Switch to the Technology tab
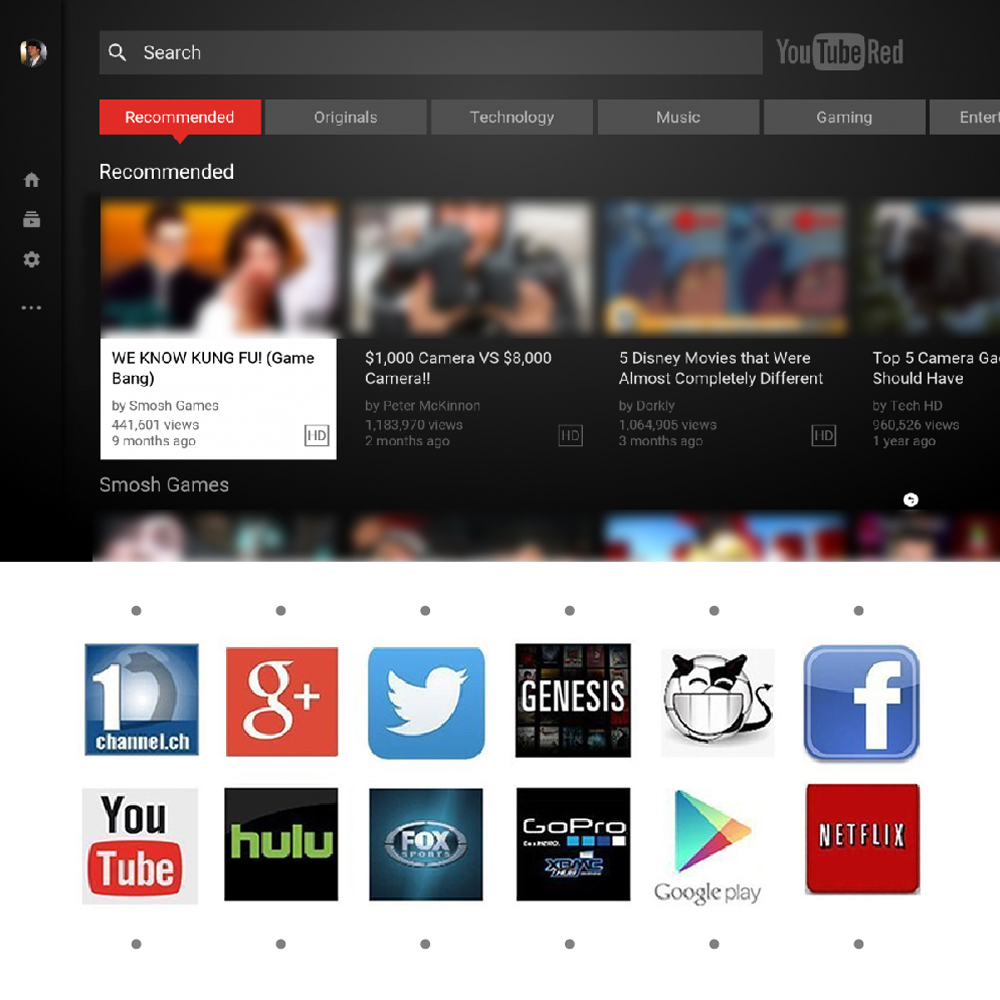 point(512,117)
